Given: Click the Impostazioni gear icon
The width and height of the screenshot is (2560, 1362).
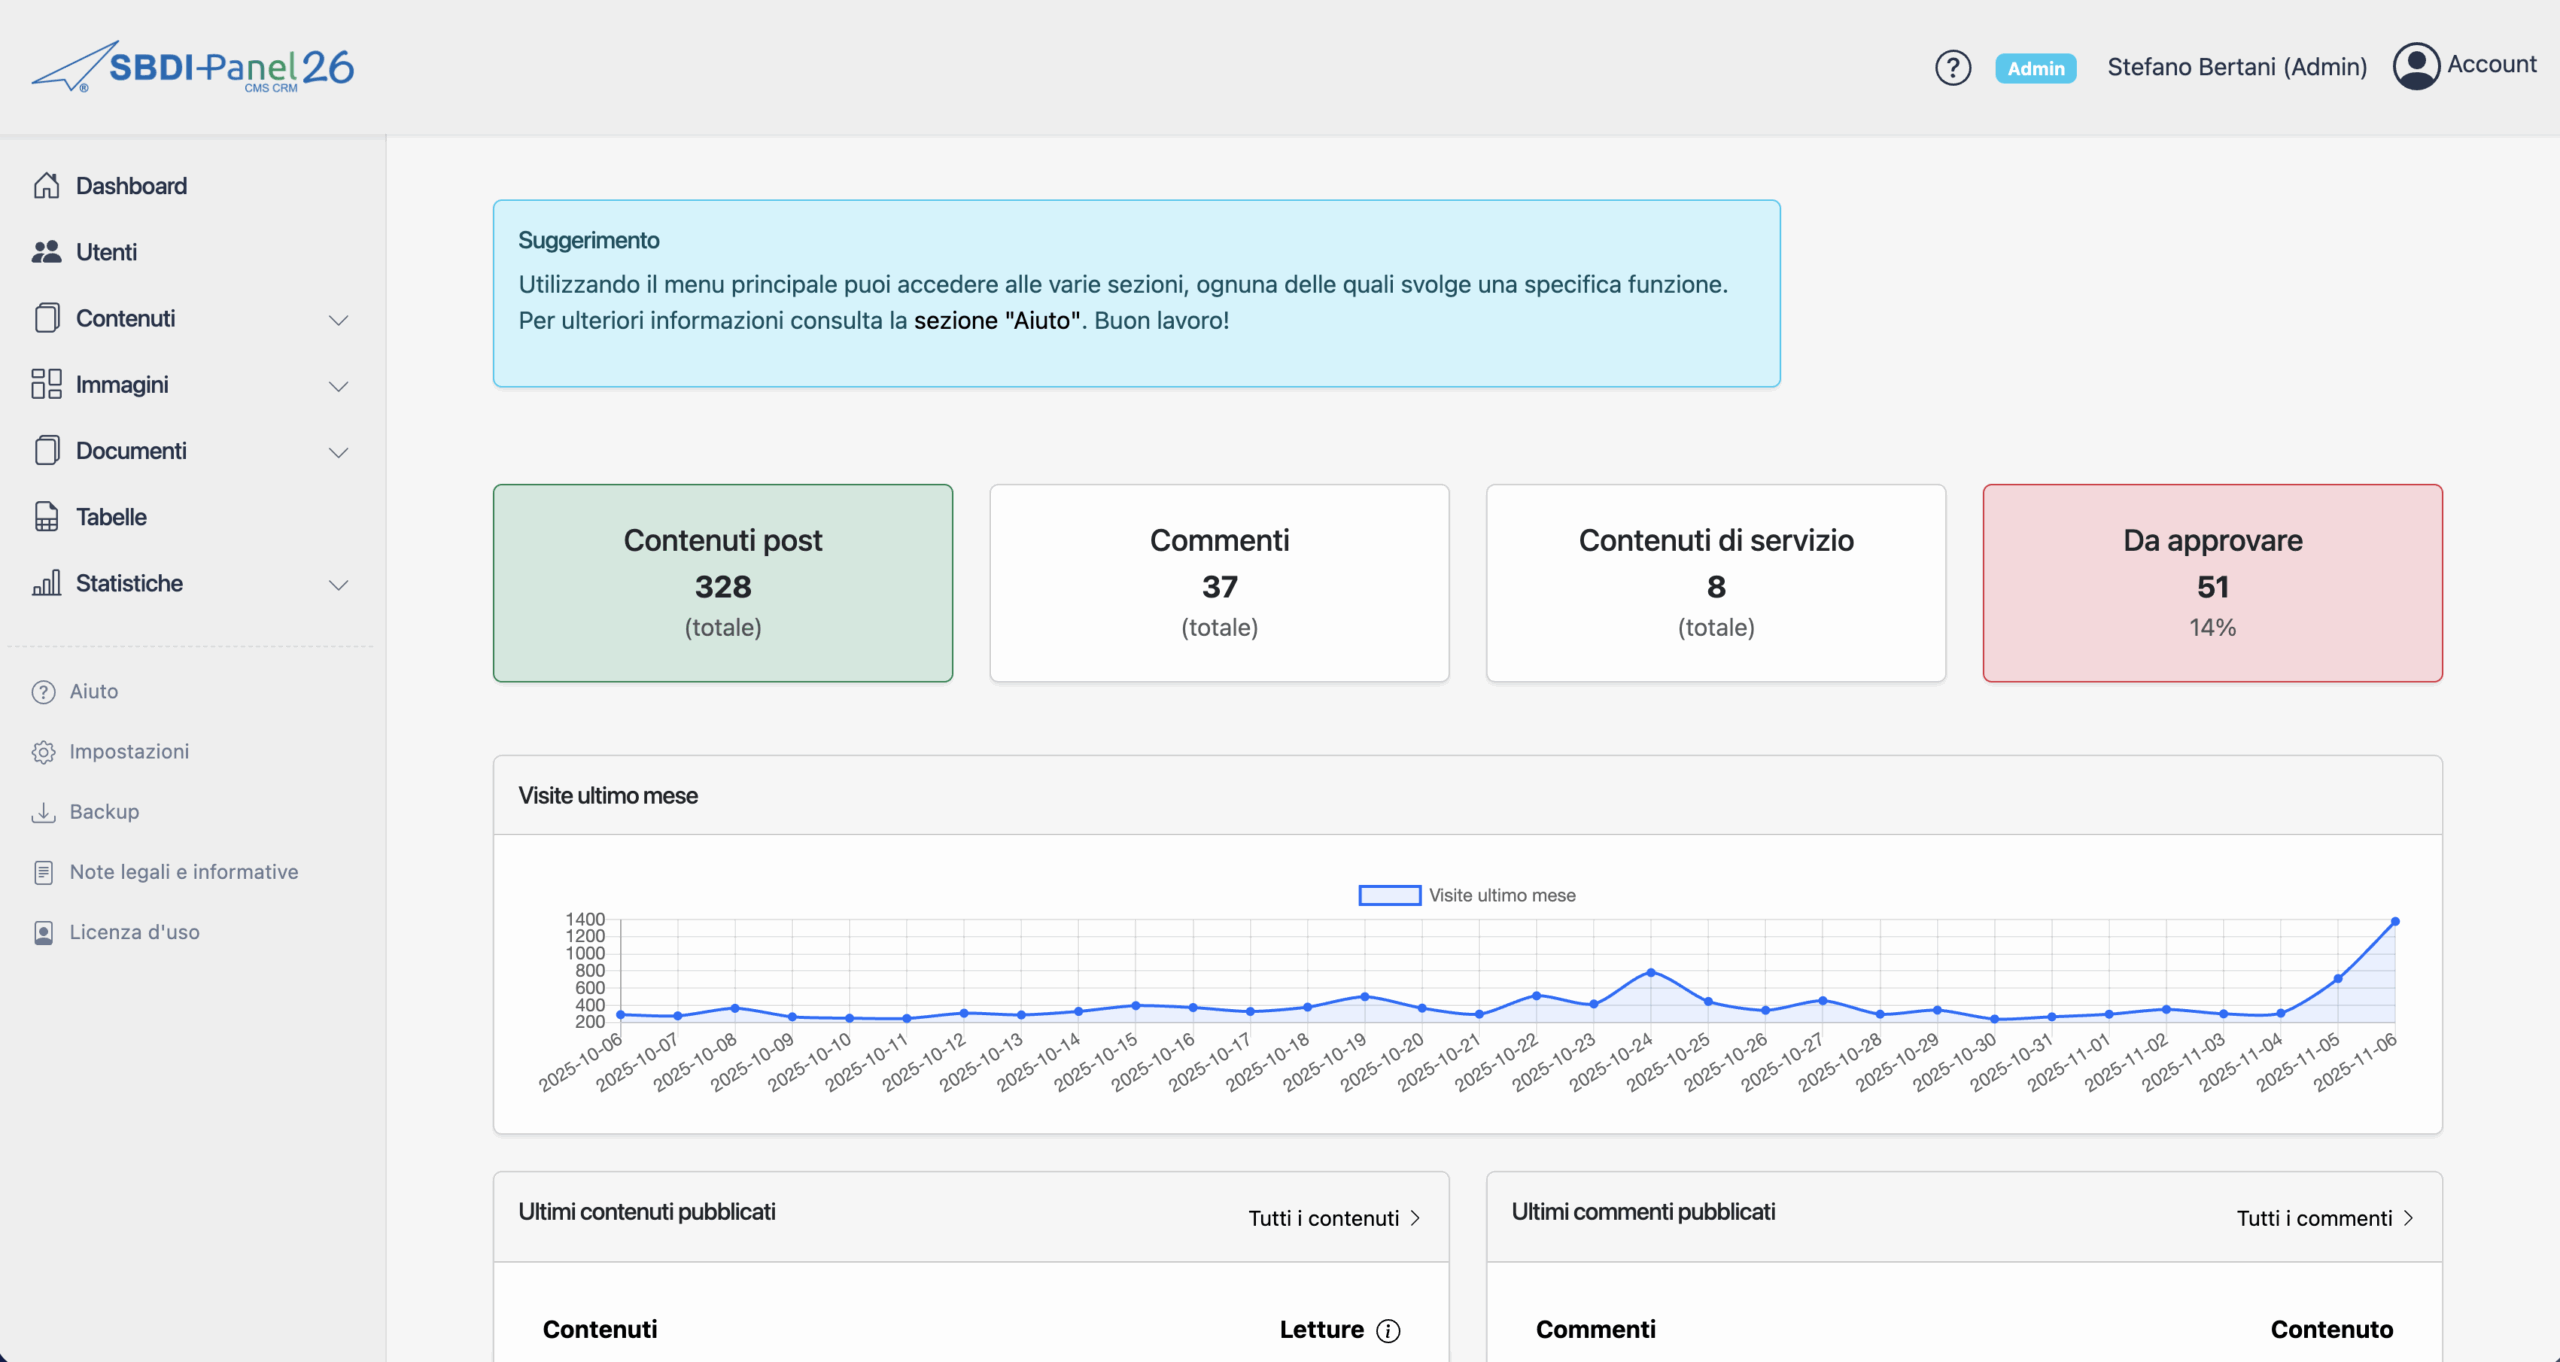Looking at the screenshot, I should coord(43,752).
